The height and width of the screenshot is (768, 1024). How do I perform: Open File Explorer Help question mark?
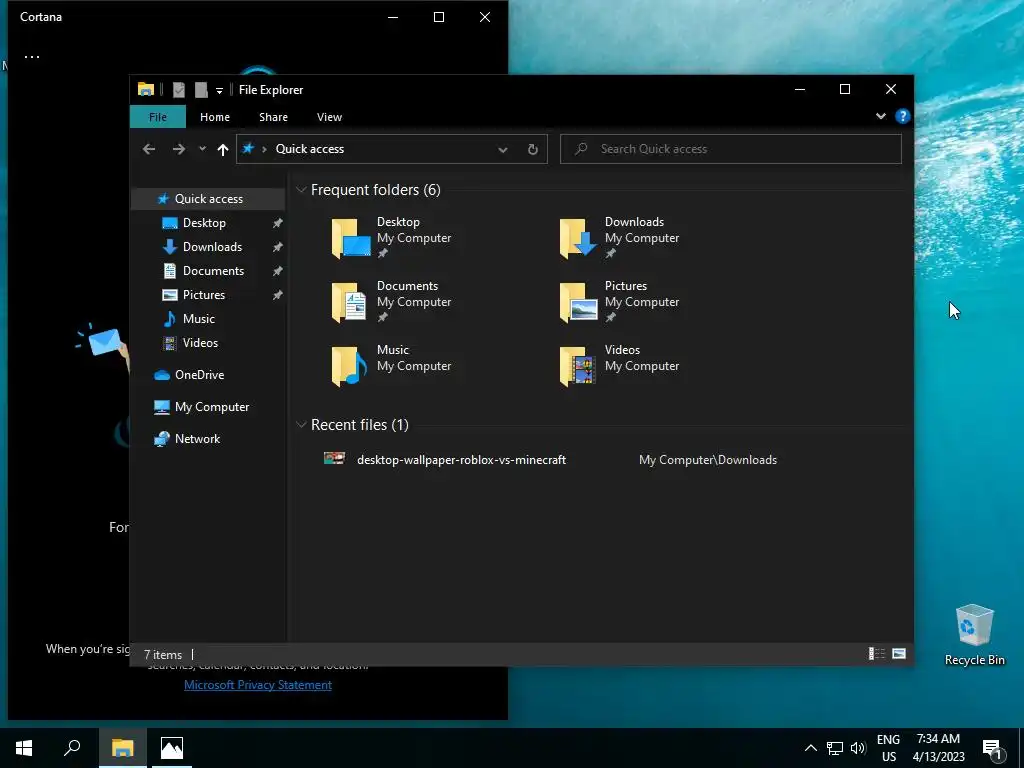coord(903,116)
